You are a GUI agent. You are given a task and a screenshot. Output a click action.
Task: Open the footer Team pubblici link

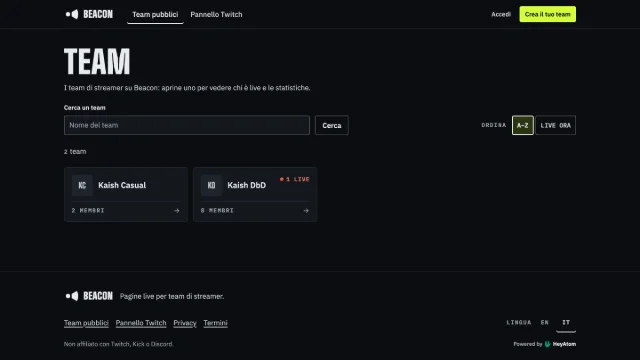[86, 323]
